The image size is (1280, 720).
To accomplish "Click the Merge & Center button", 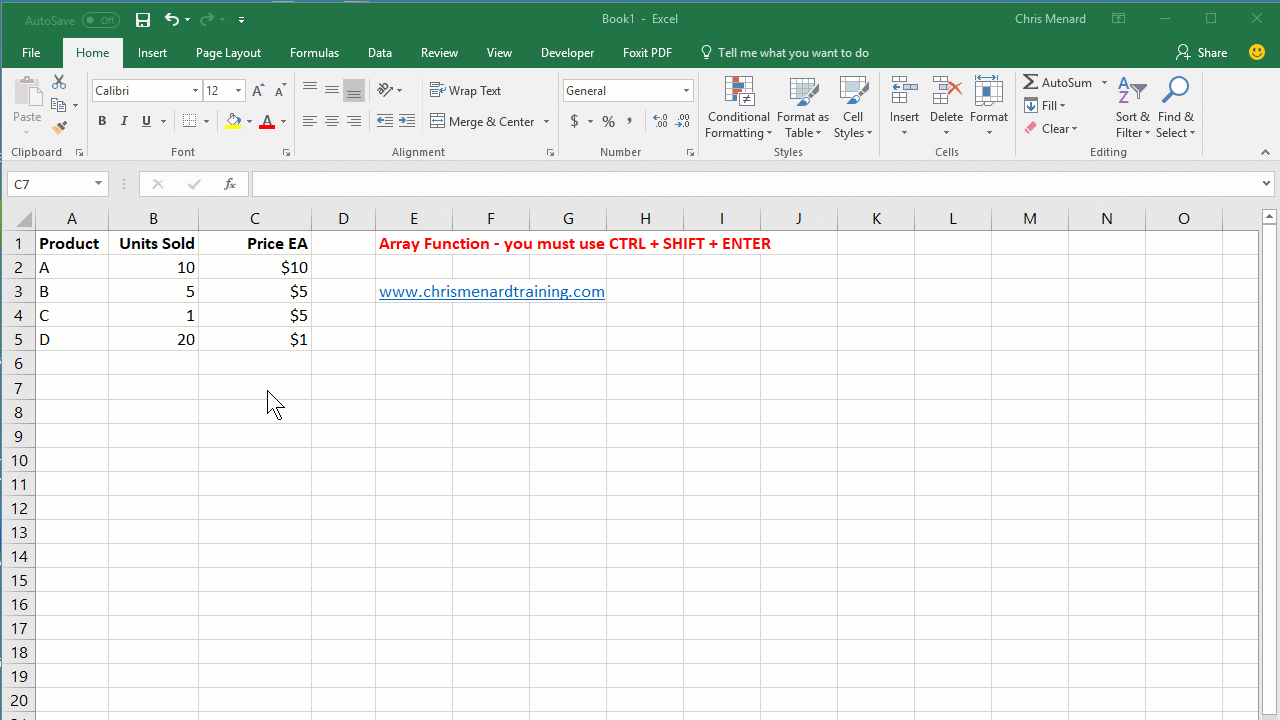I will [x=482, y=122].
